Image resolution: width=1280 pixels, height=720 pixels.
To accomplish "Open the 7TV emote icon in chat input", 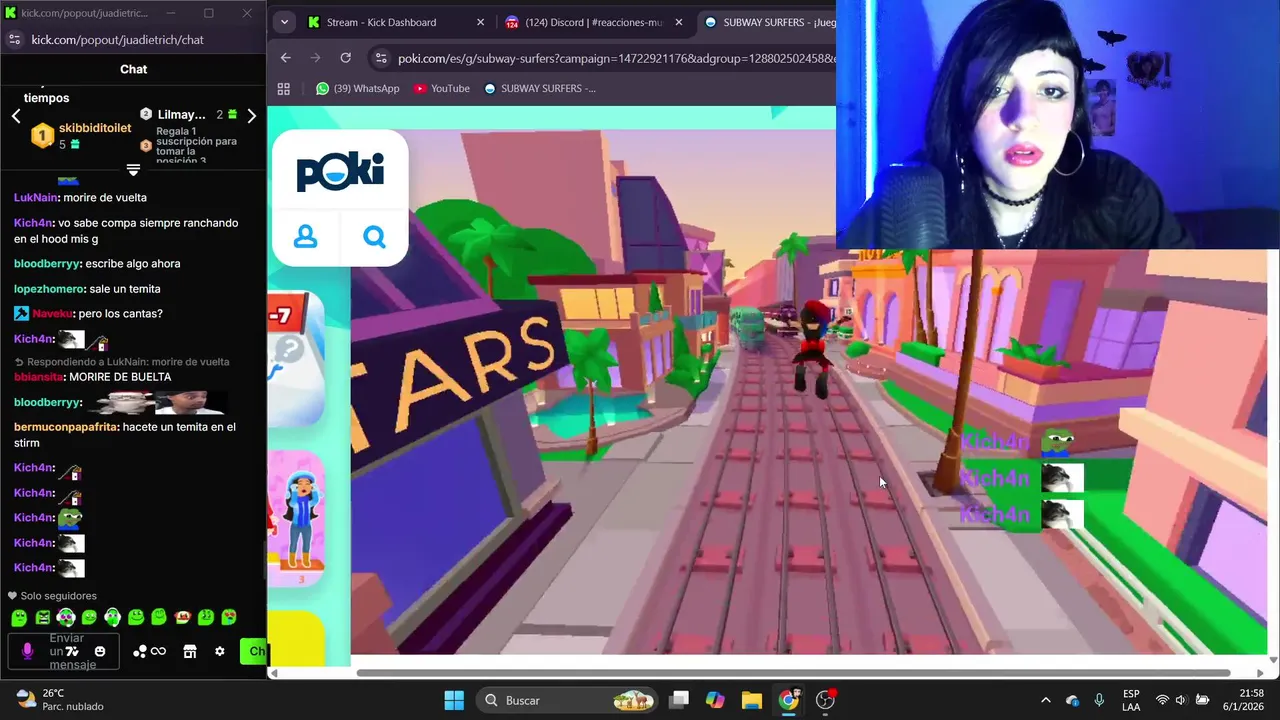I will (72, 651).
